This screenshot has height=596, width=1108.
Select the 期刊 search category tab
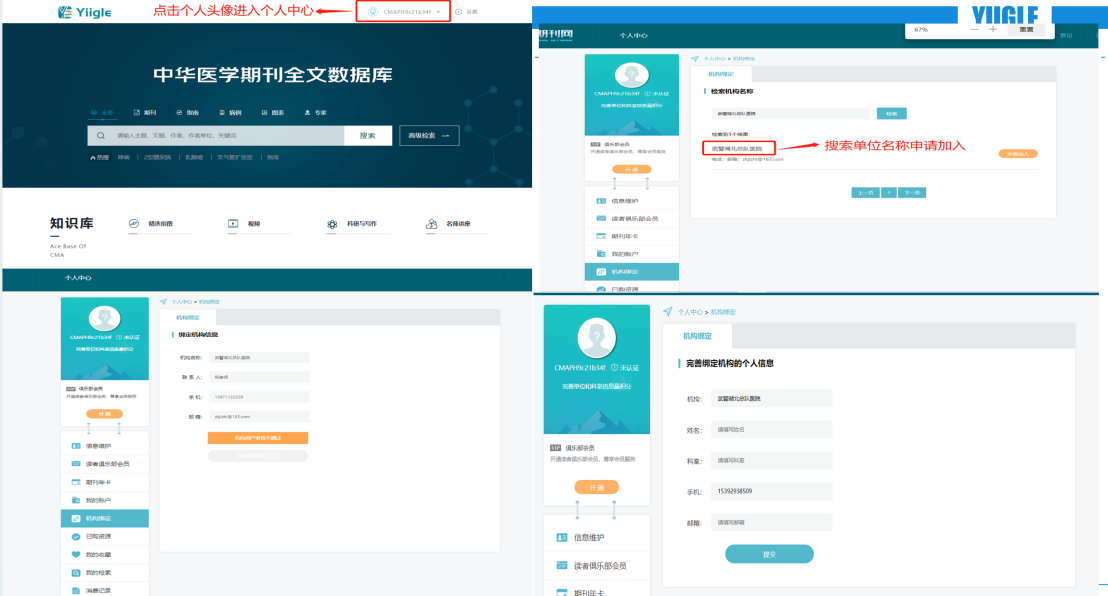pyautogui.click(x=144, y=113)
